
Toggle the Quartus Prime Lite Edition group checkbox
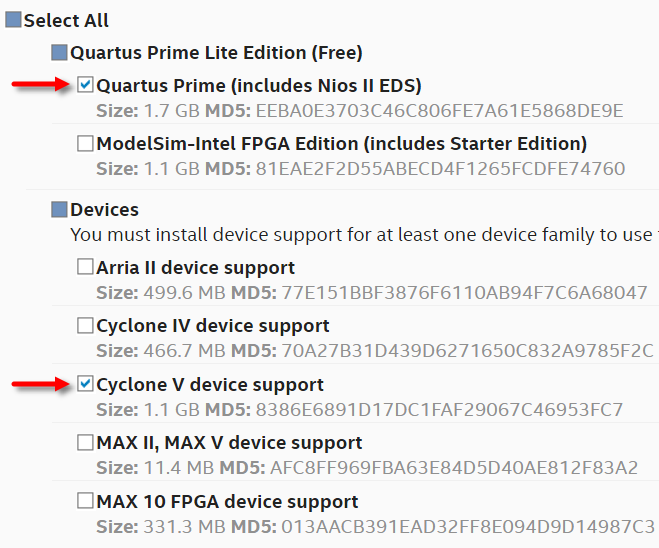click(60, 52)
